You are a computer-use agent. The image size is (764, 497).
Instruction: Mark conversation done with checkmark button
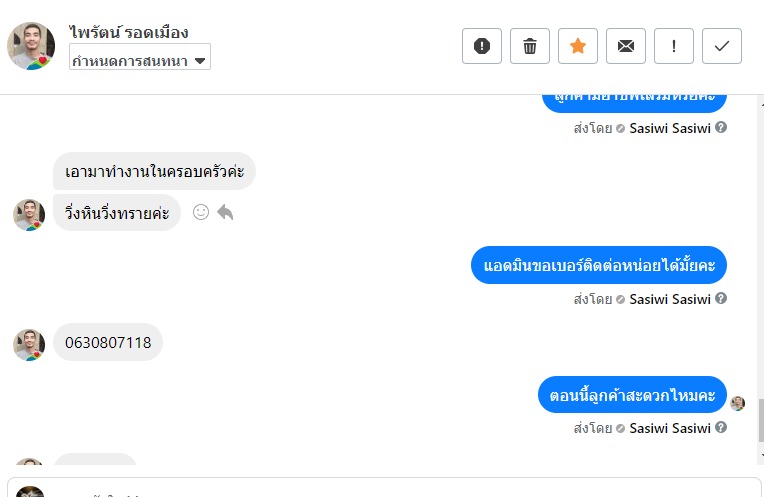(x=722, y=46)
